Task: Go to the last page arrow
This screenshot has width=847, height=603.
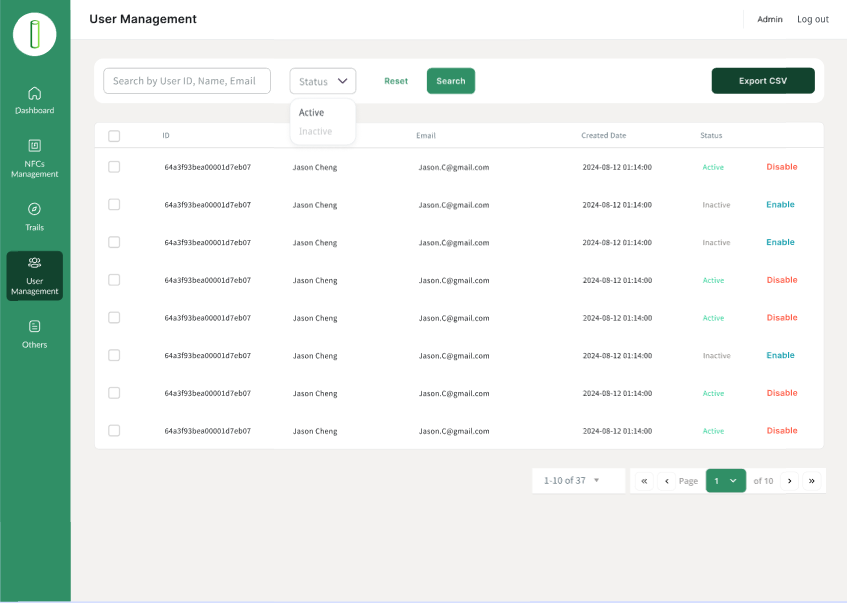Action: [x=811, y=481]
